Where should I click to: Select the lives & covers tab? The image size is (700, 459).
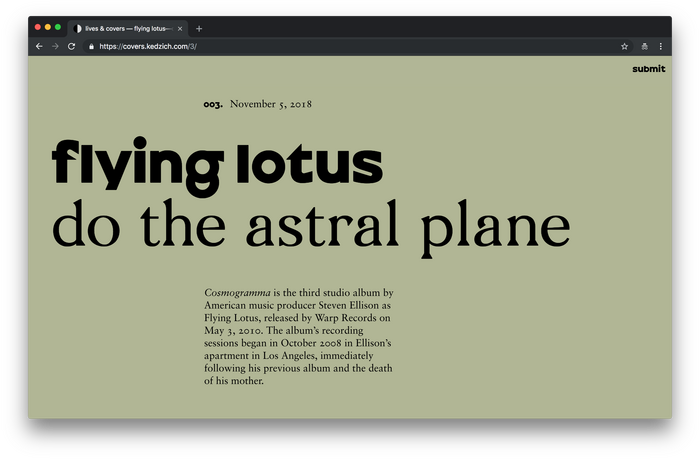[x=128, y=29]
